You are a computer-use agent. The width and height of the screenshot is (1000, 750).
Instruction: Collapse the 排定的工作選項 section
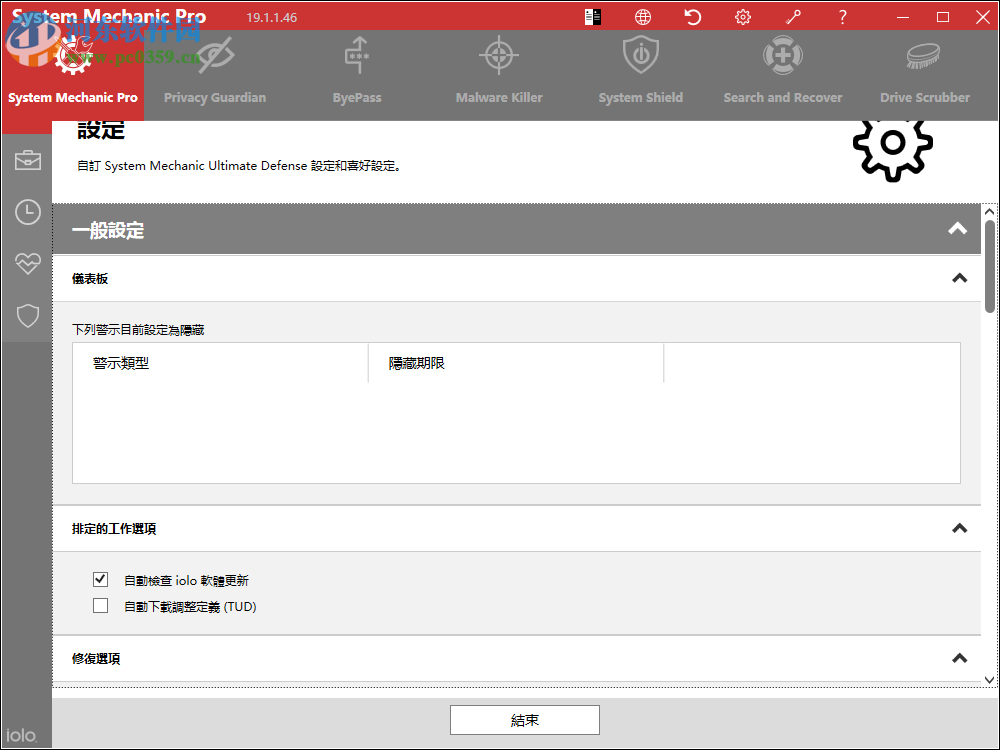959,528
